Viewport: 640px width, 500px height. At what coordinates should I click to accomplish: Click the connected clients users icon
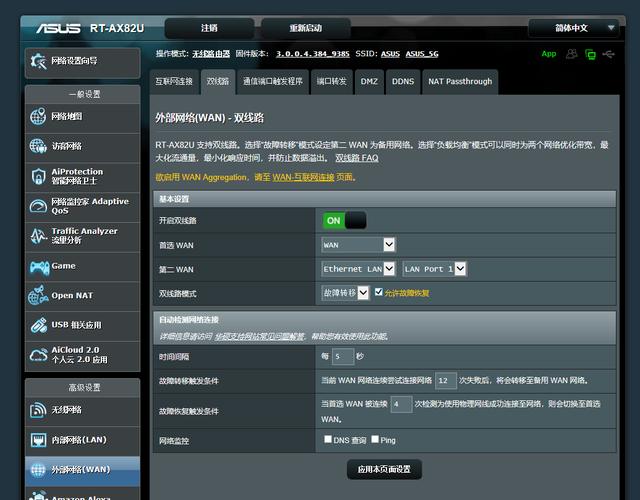coord(571,54)
